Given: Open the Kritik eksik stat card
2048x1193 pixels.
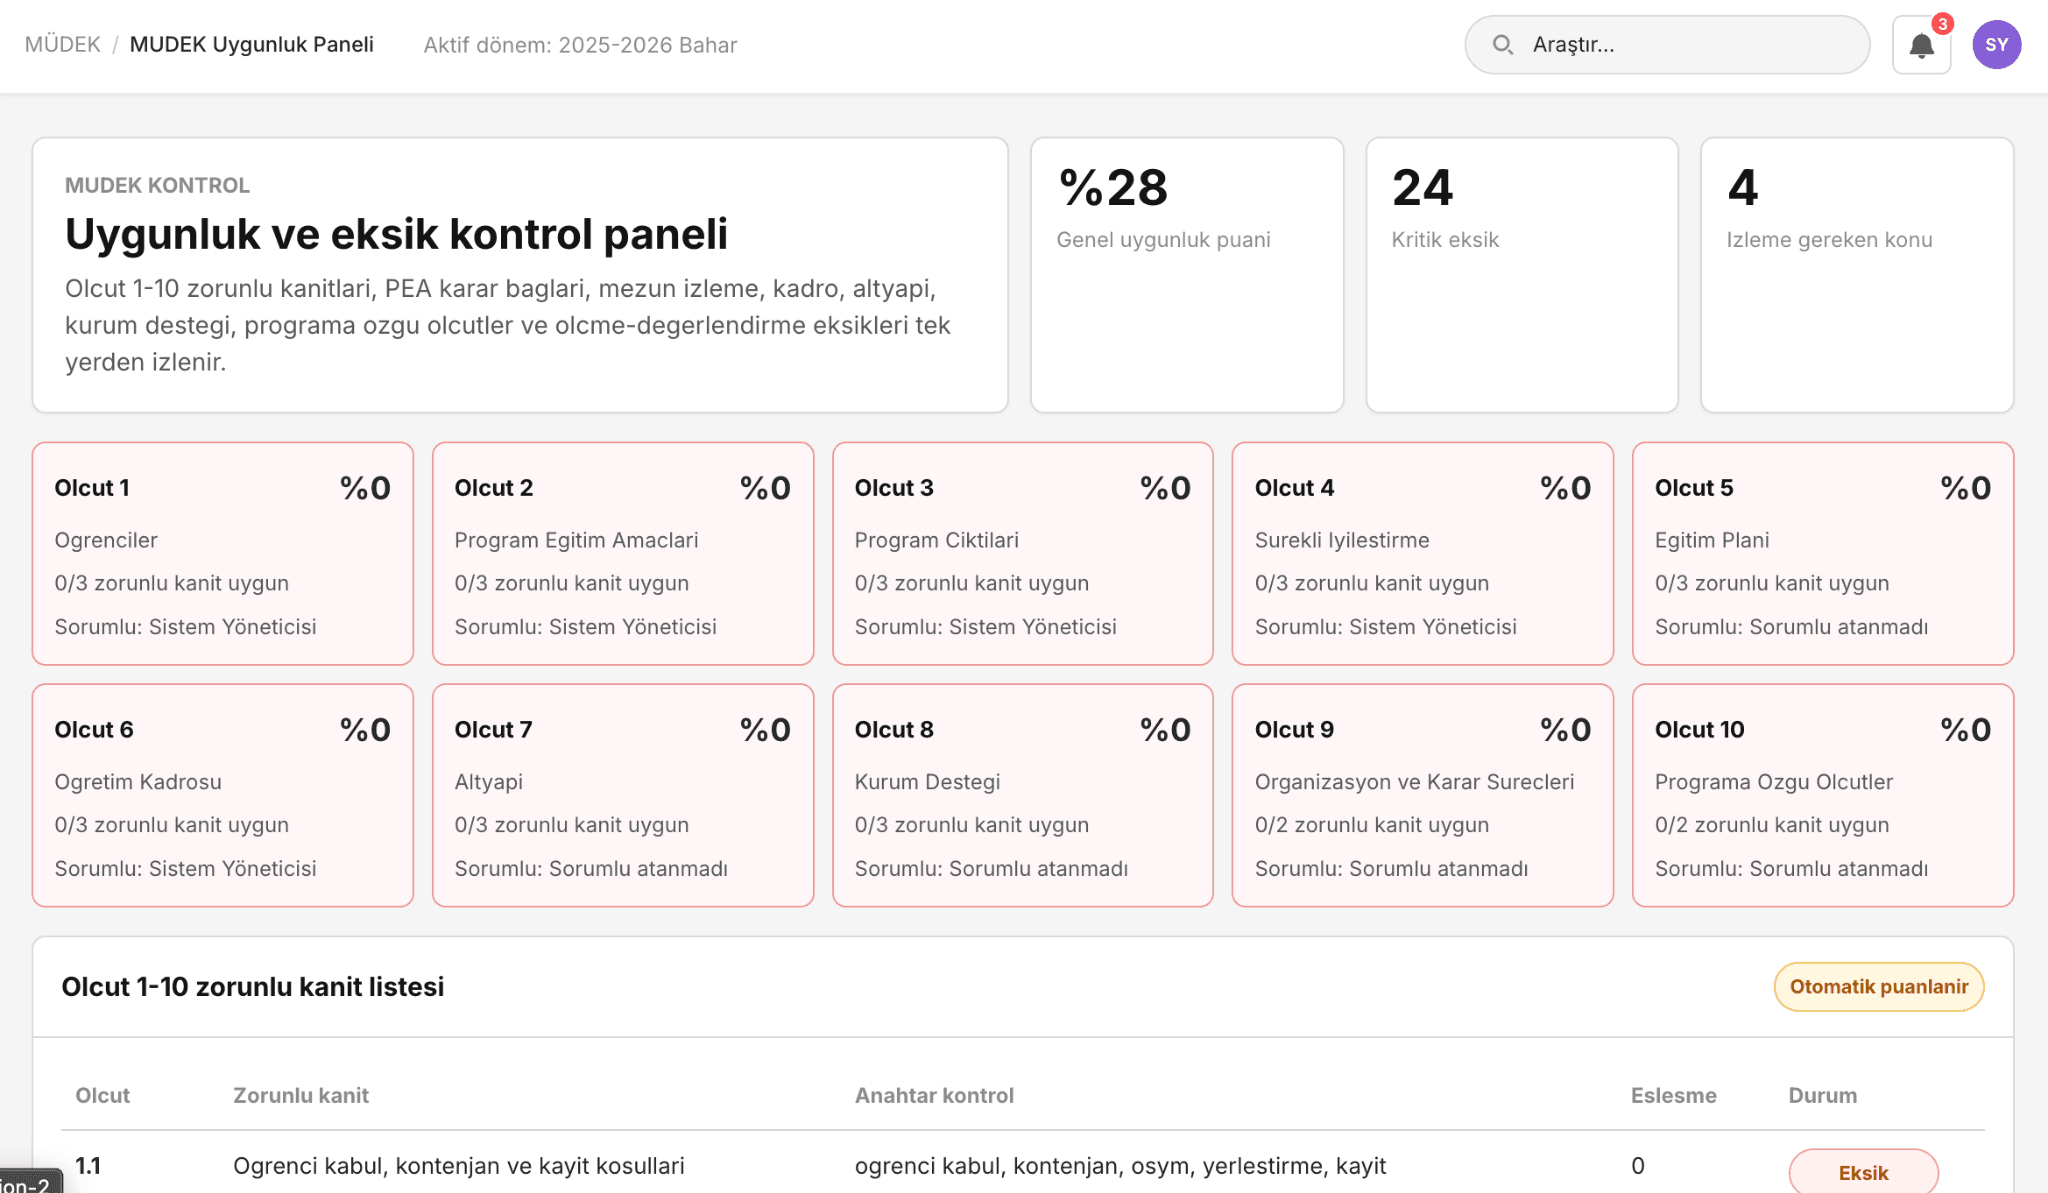Looking at the screenshot, I should click(1521, 275).
